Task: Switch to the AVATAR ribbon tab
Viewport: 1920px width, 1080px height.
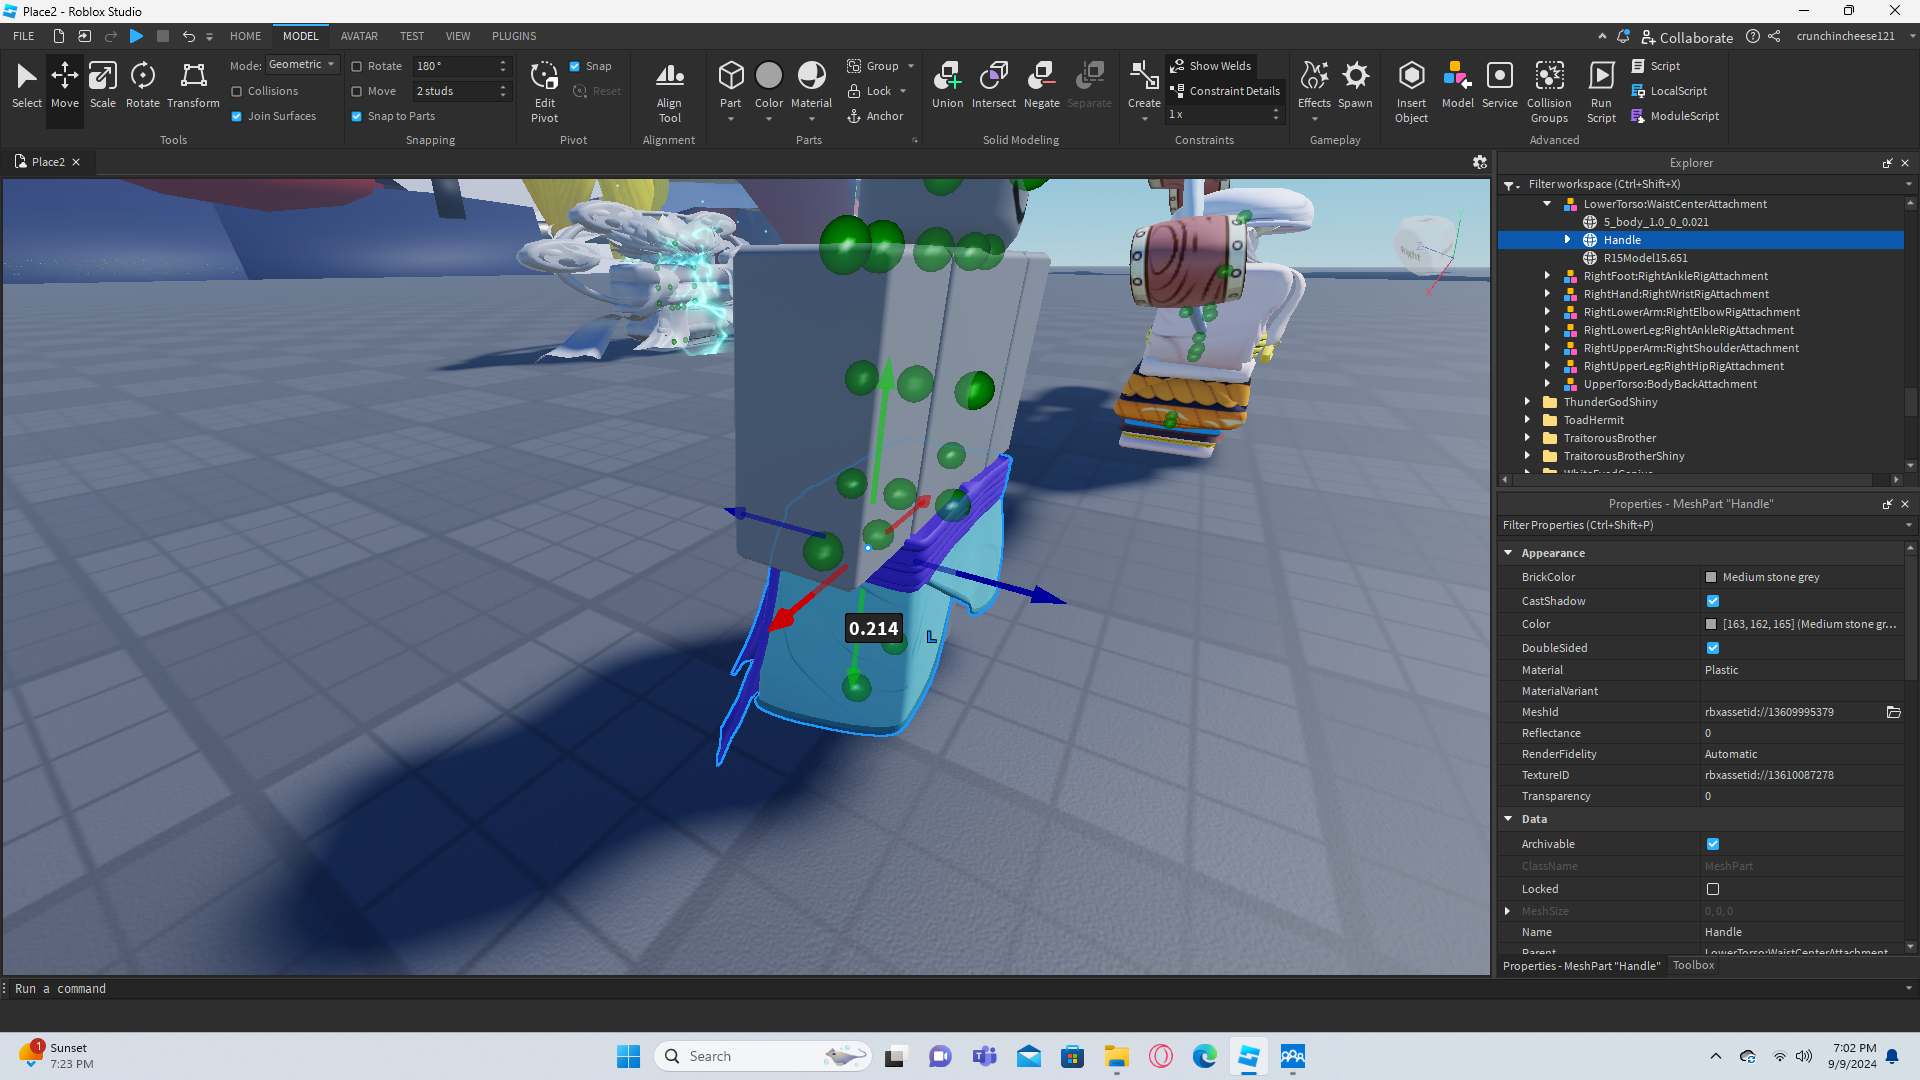Action: [x=359, y=36]
